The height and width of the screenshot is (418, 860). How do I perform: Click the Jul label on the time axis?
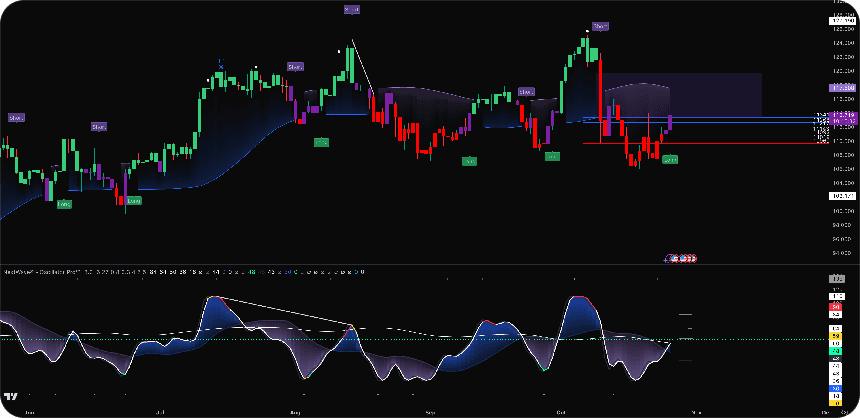pos(161,411)
